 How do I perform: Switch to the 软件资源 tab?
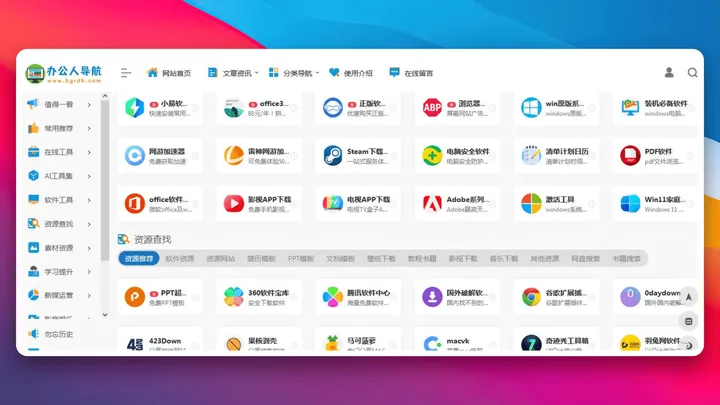click(180, 259)
